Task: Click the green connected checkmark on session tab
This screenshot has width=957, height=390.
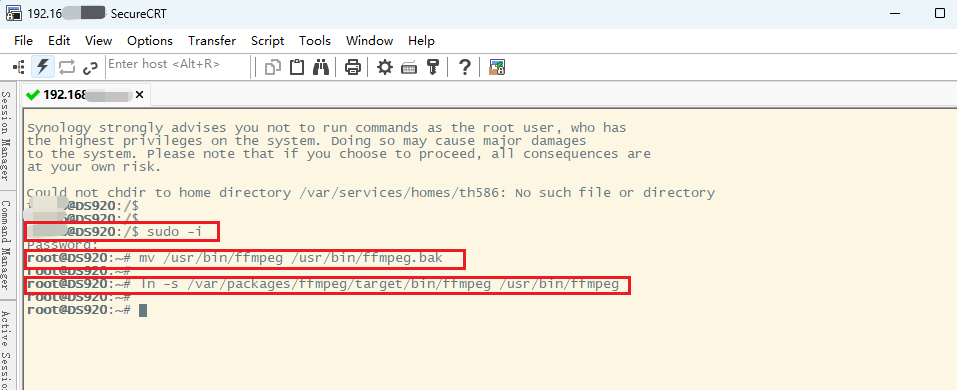Action: point(33,95)
